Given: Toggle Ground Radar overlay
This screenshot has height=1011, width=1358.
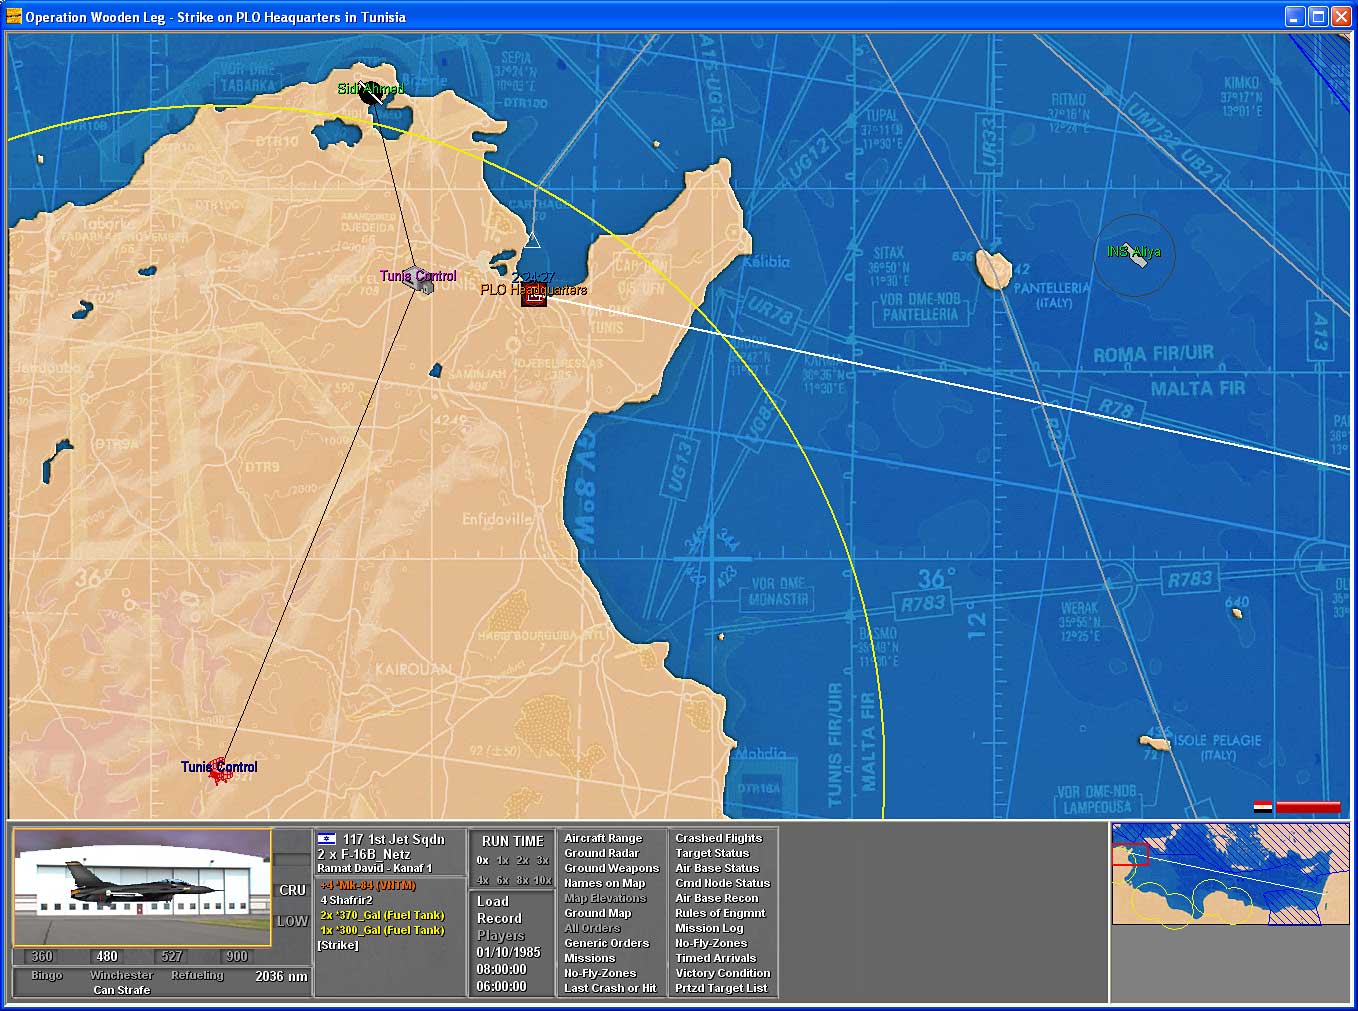Looking at the screenshot, I should (601, 853).
